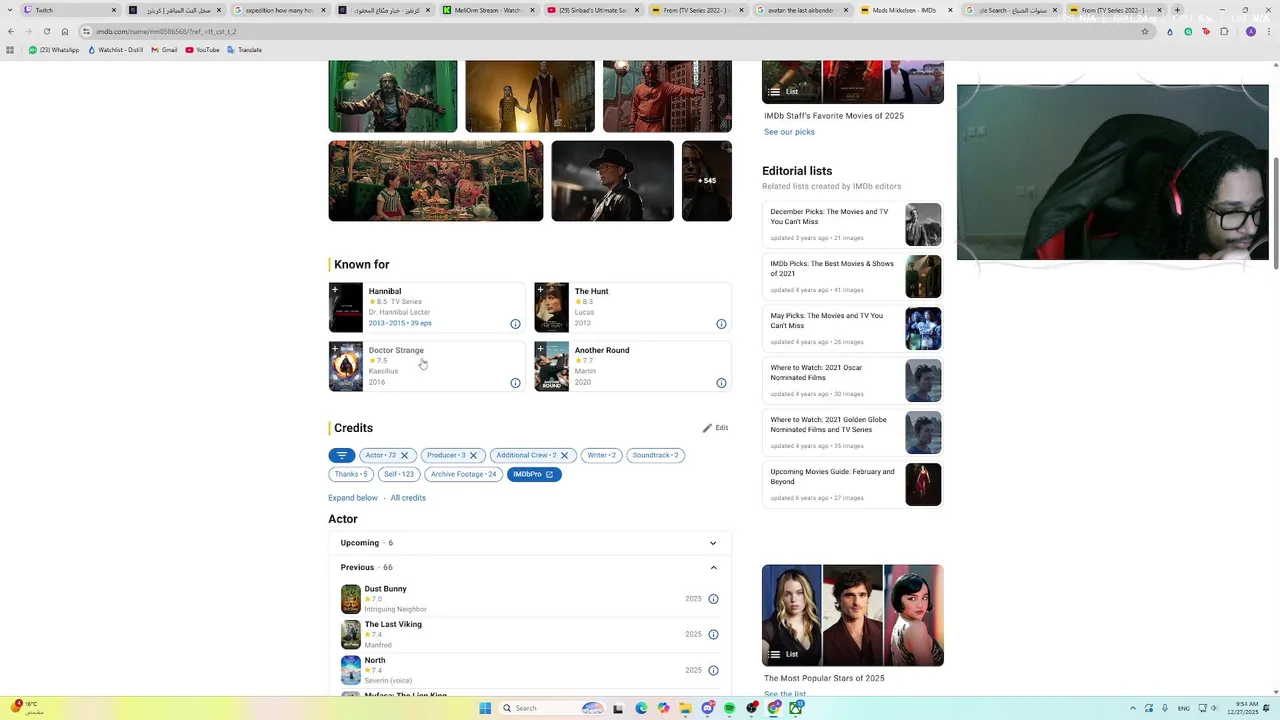Open the Doctor Strange title link
1280x720 pixels.
396,350
